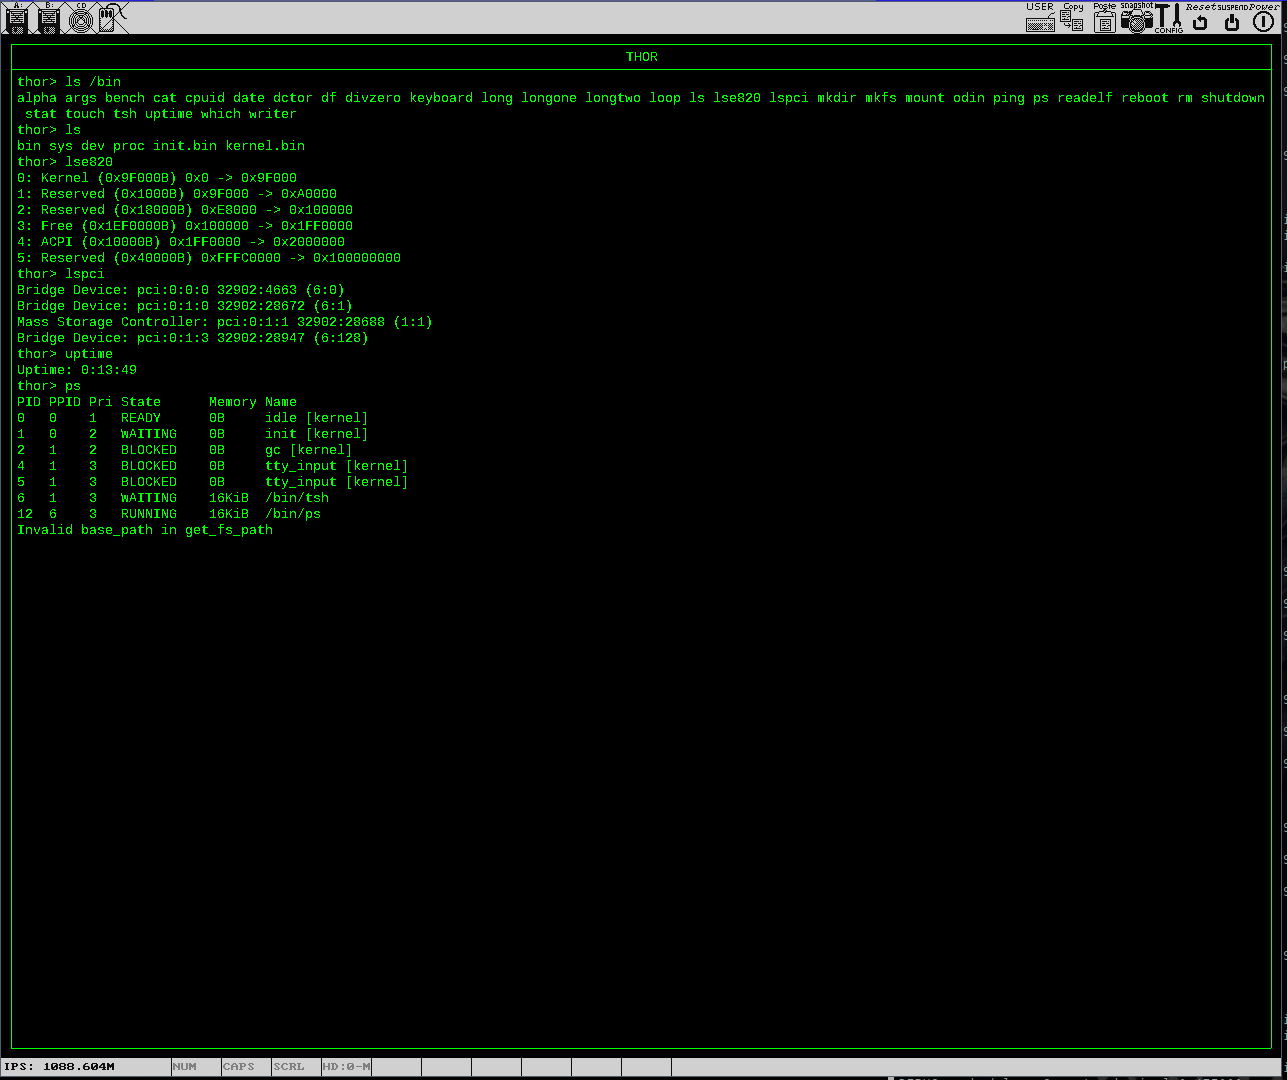
Task: Click the HD:0-M disk activity indicator
Action: coord(345,1066)
